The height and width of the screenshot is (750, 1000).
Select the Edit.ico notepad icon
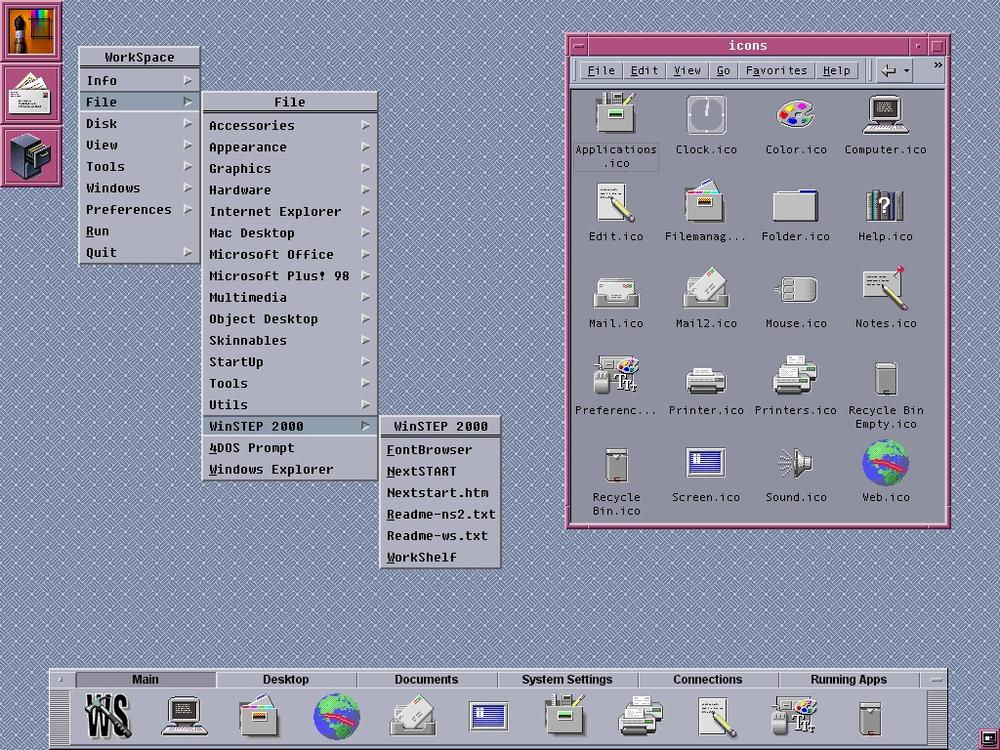pyautogui.click(x=615, y=202)
